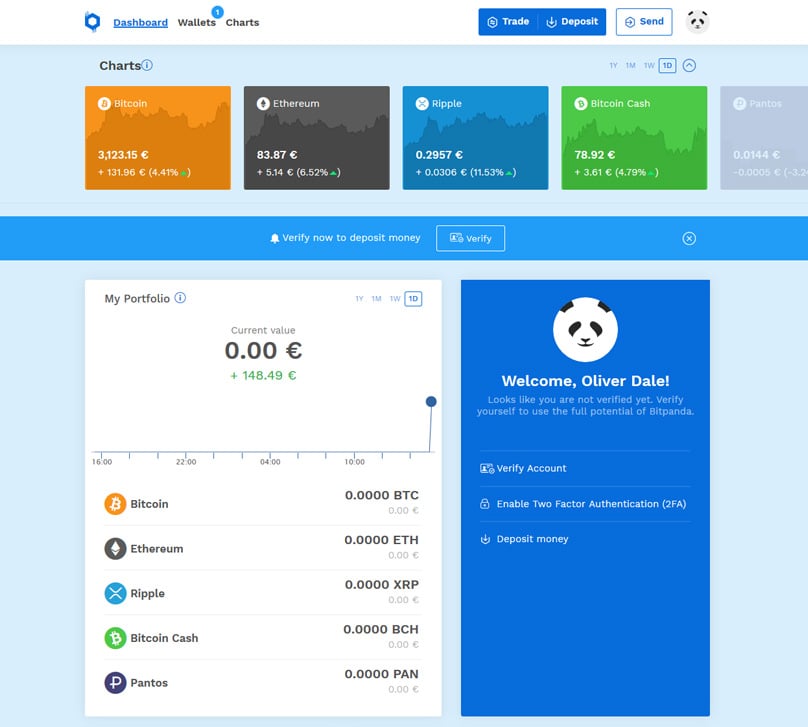Click the portfolio chart data point marker
The width and height of the screenshot is (808, 727).
tap(431, 401)
